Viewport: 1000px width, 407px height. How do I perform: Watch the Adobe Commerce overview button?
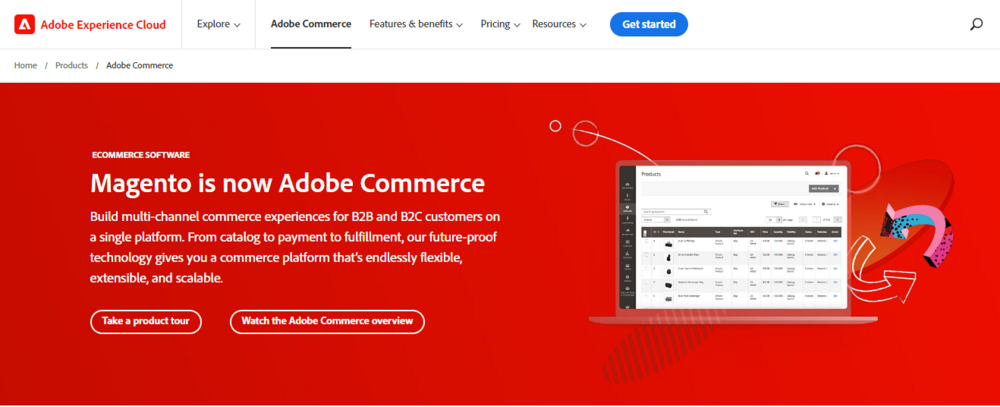(x=327, y=322)
